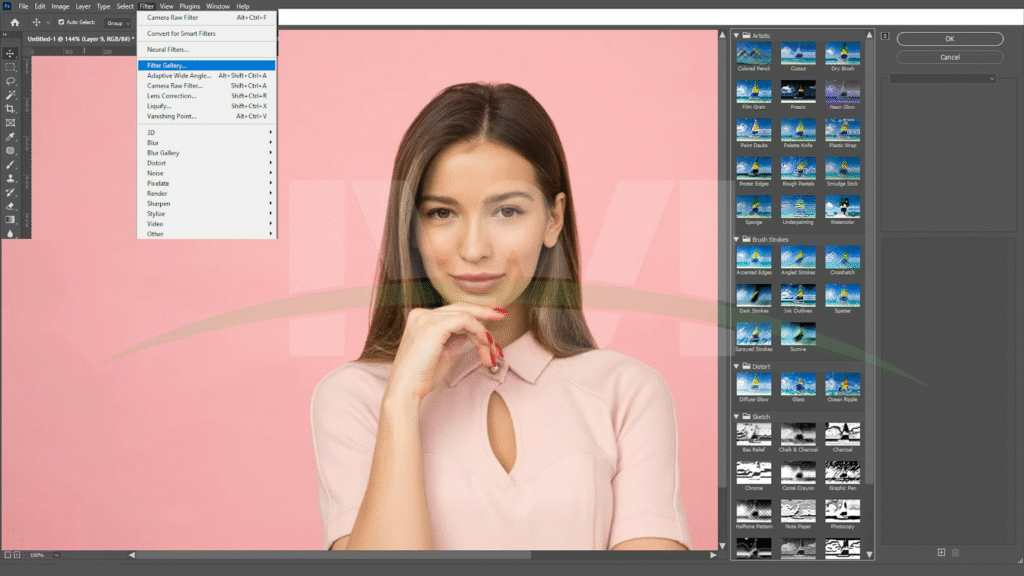Click the OK button

(x=949, y=39)
